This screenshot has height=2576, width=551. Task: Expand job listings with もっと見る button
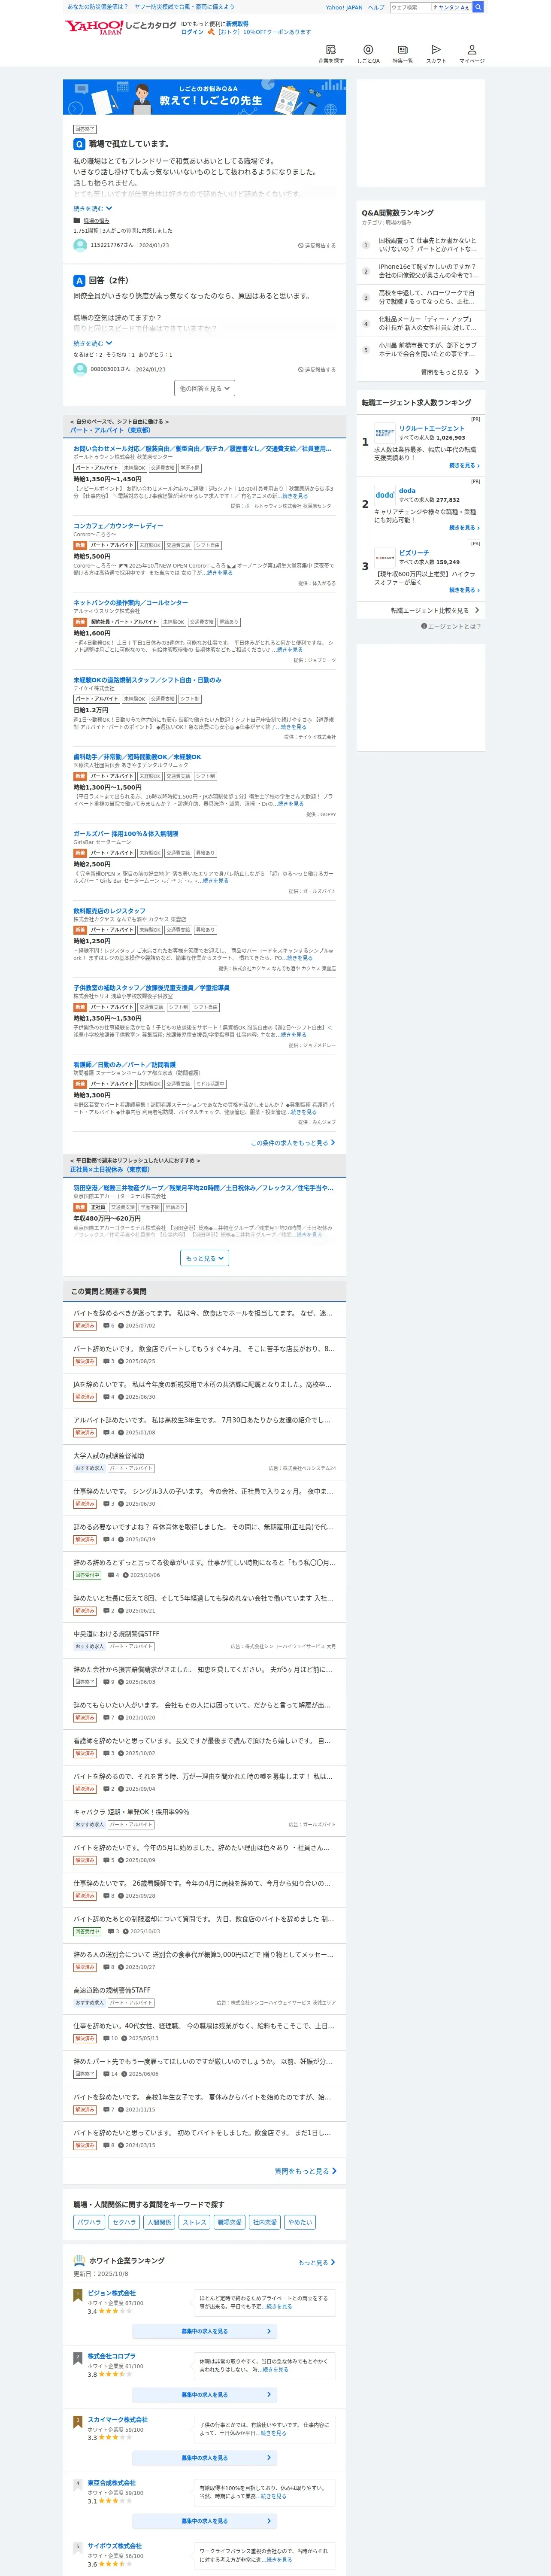[x=205, y=1258]
